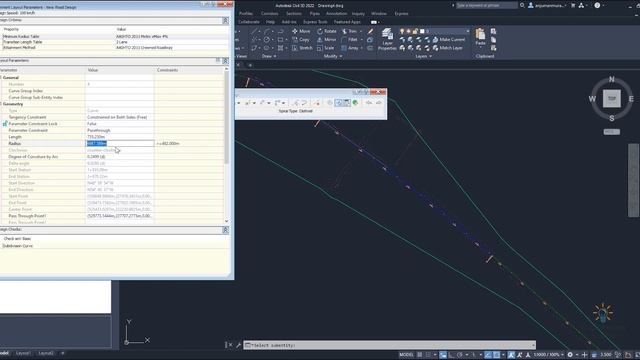Viewport: 640px width, 360px height.
Task: Select the Stretch tool
Action: 302,48
